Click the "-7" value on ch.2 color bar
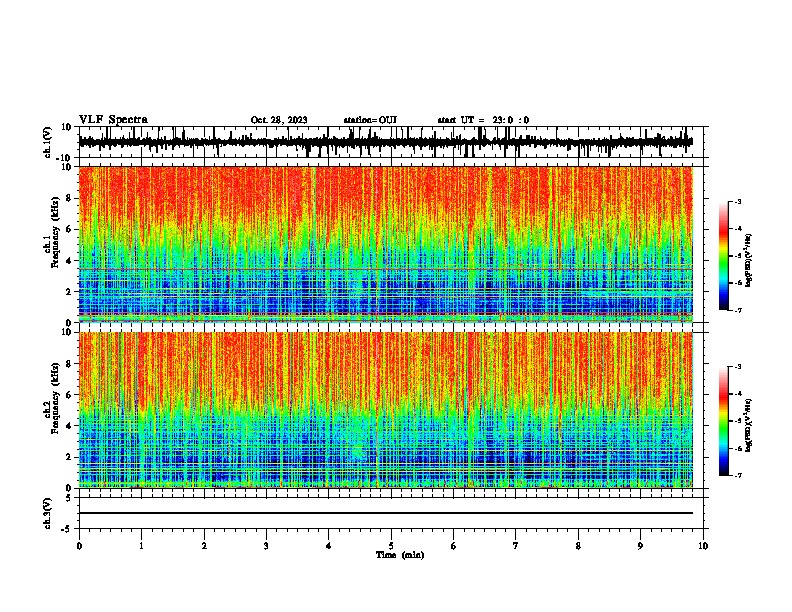Screen dimensions: 792x612 pyautogui.click(x=737, y=476)
